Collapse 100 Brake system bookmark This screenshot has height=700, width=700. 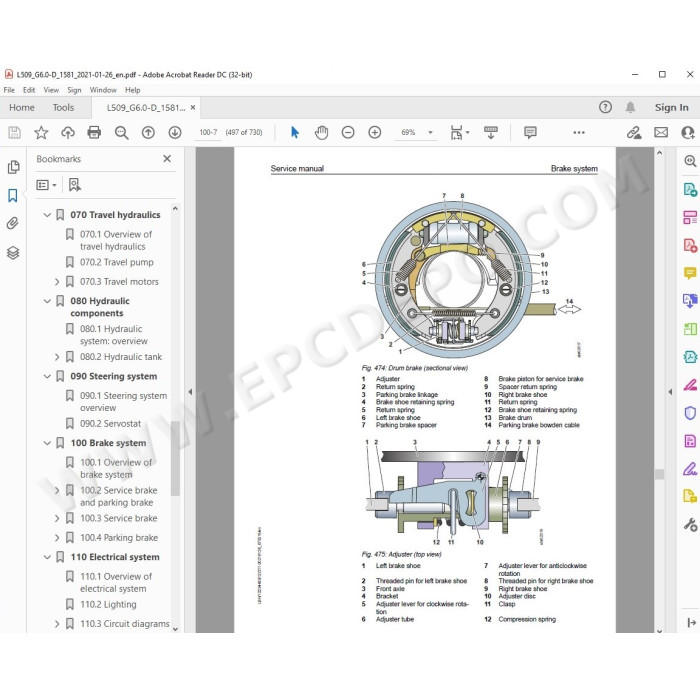[x=47, y=443]
